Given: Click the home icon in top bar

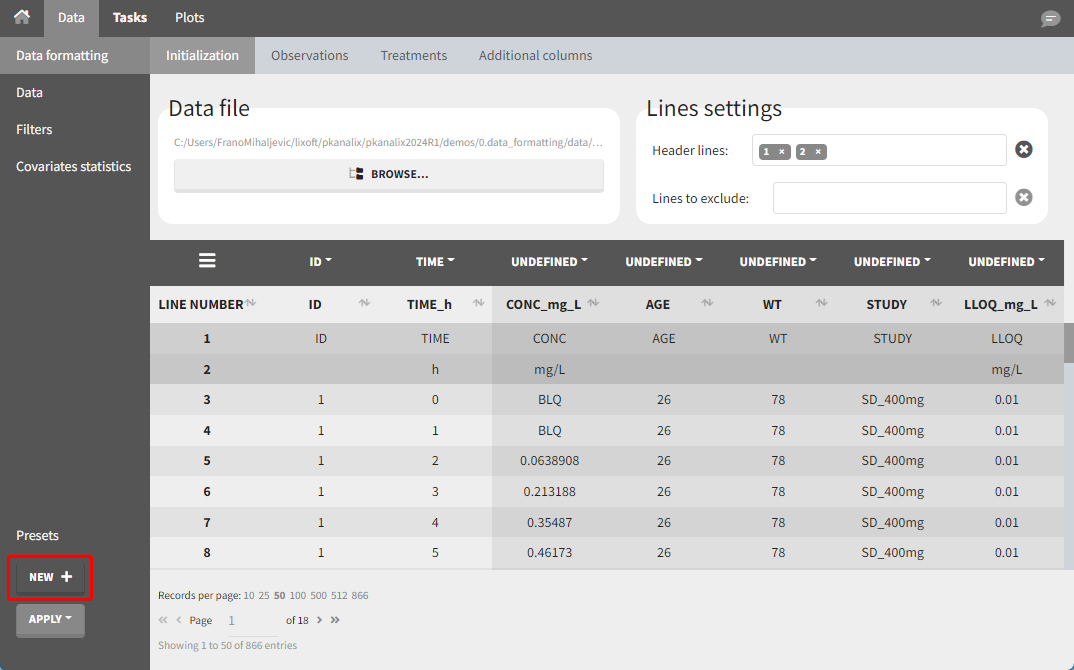Looking at the screenshot, I should [21, 17].
